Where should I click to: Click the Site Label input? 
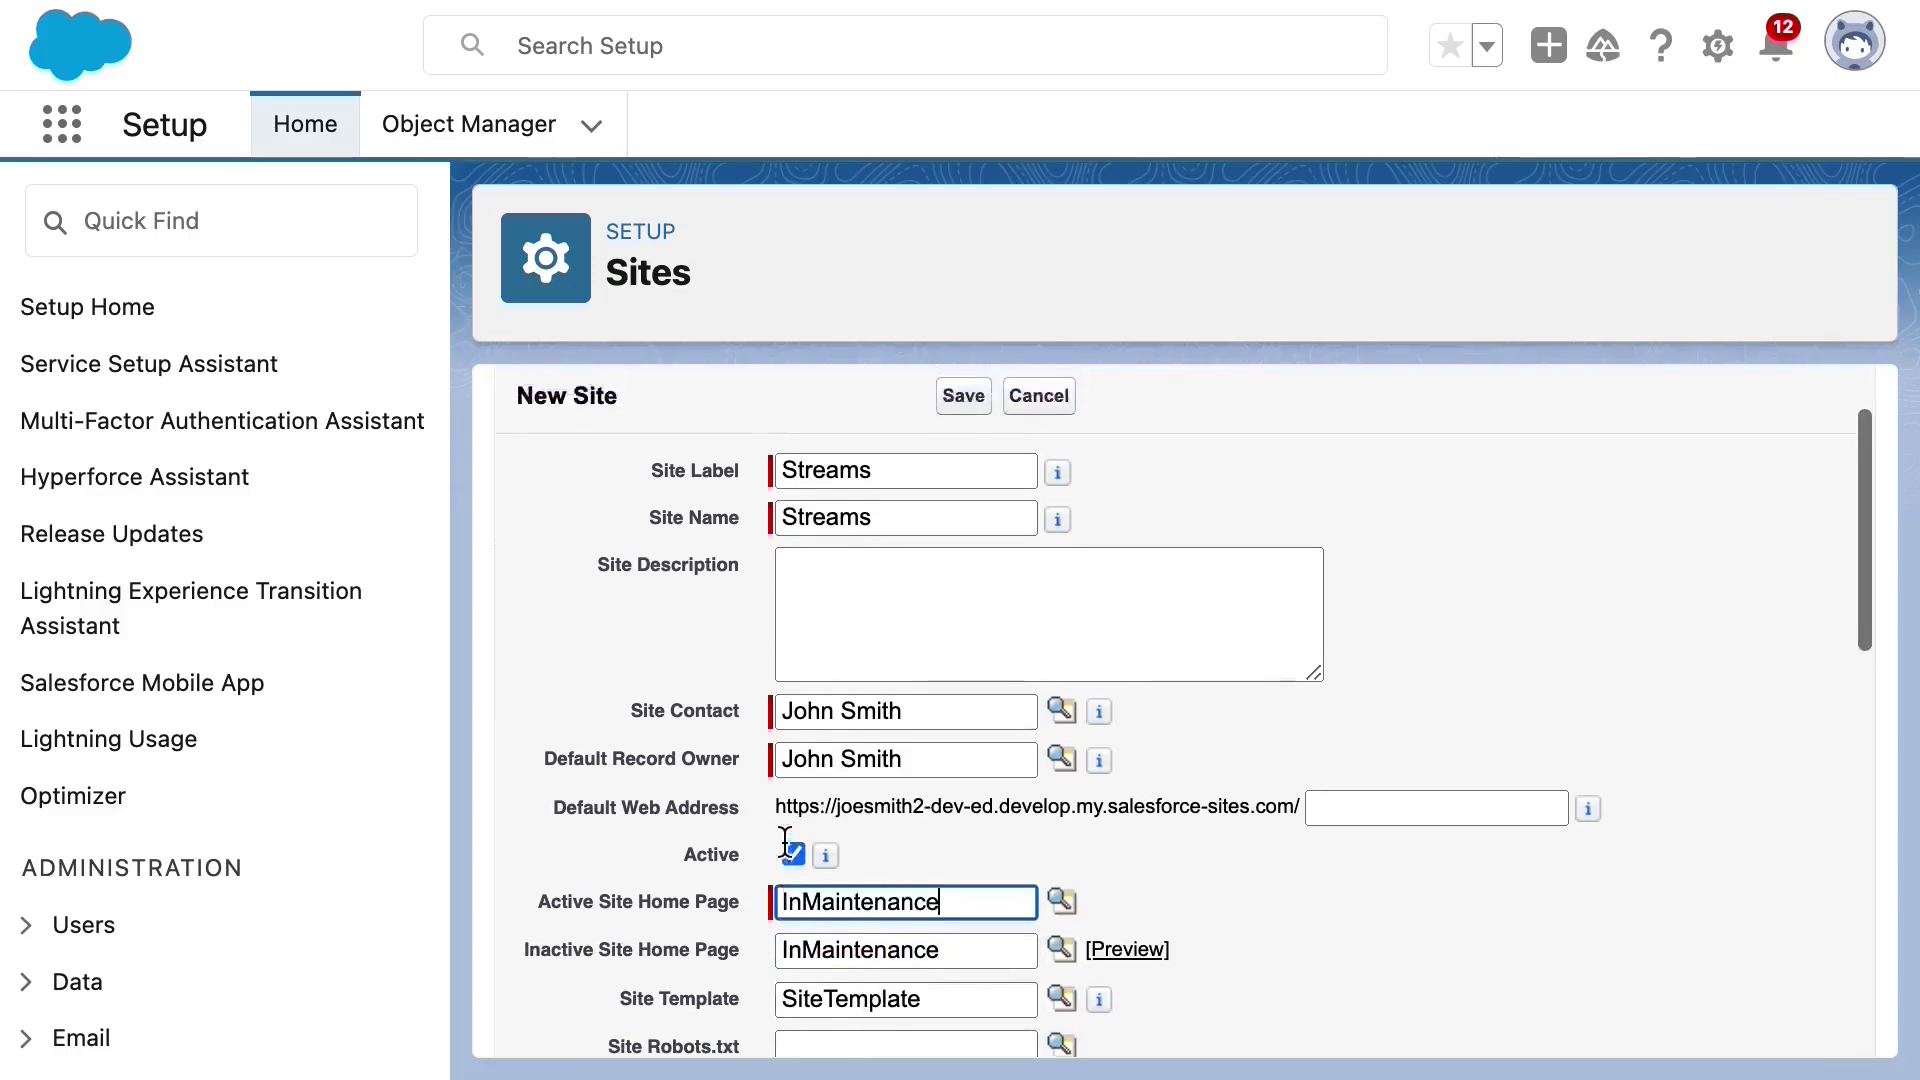click(906, 471)
